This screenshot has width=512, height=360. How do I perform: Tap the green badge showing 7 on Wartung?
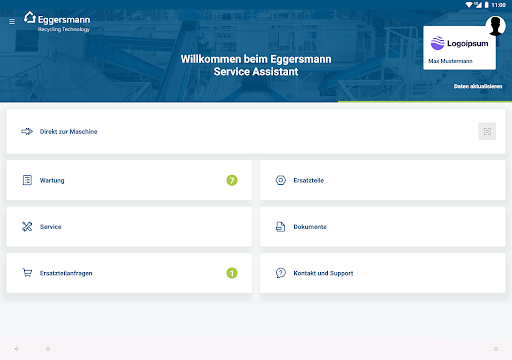click(x=232, y=180)
